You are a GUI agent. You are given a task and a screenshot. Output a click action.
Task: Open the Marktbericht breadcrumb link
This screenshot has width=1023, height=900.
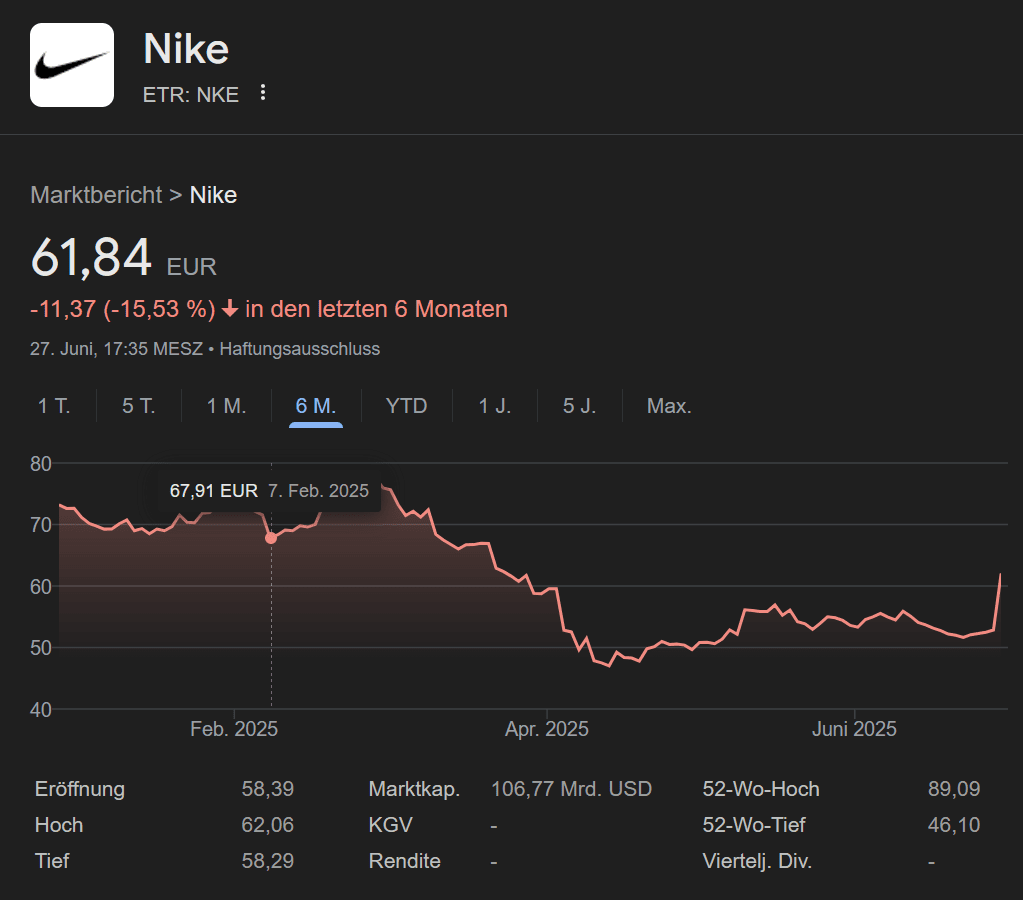pos(96,194)
